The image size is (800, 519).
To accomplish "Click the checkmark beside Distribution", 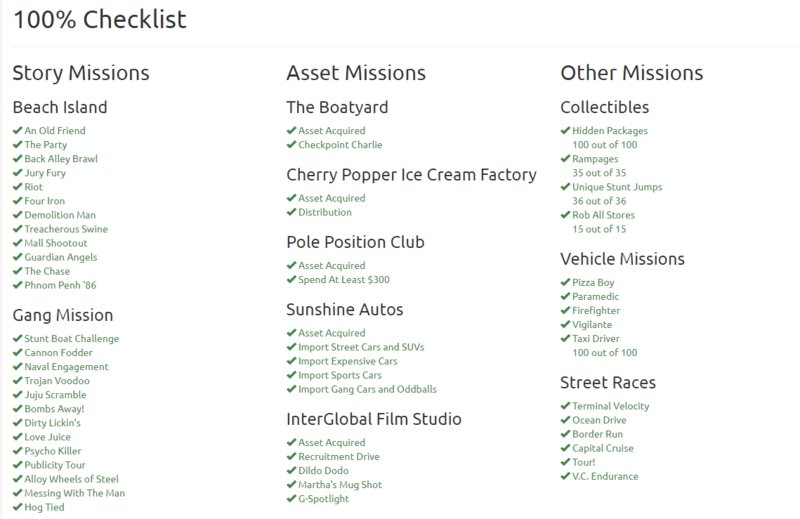I will click(291, 212).
